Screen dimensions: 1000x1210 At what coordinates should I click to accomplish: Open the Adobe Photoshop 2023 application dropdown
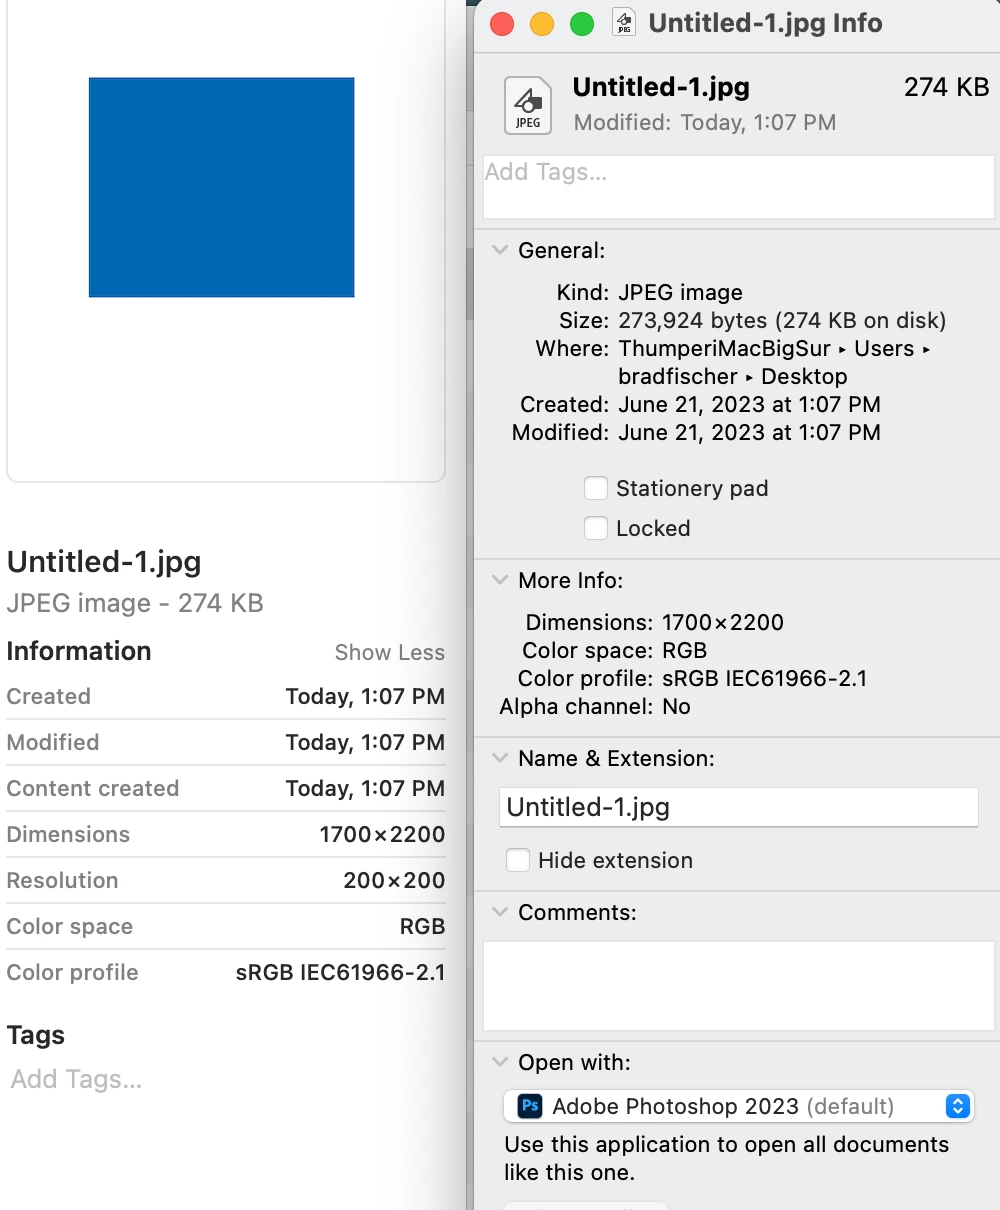[x=738, y=1106]
